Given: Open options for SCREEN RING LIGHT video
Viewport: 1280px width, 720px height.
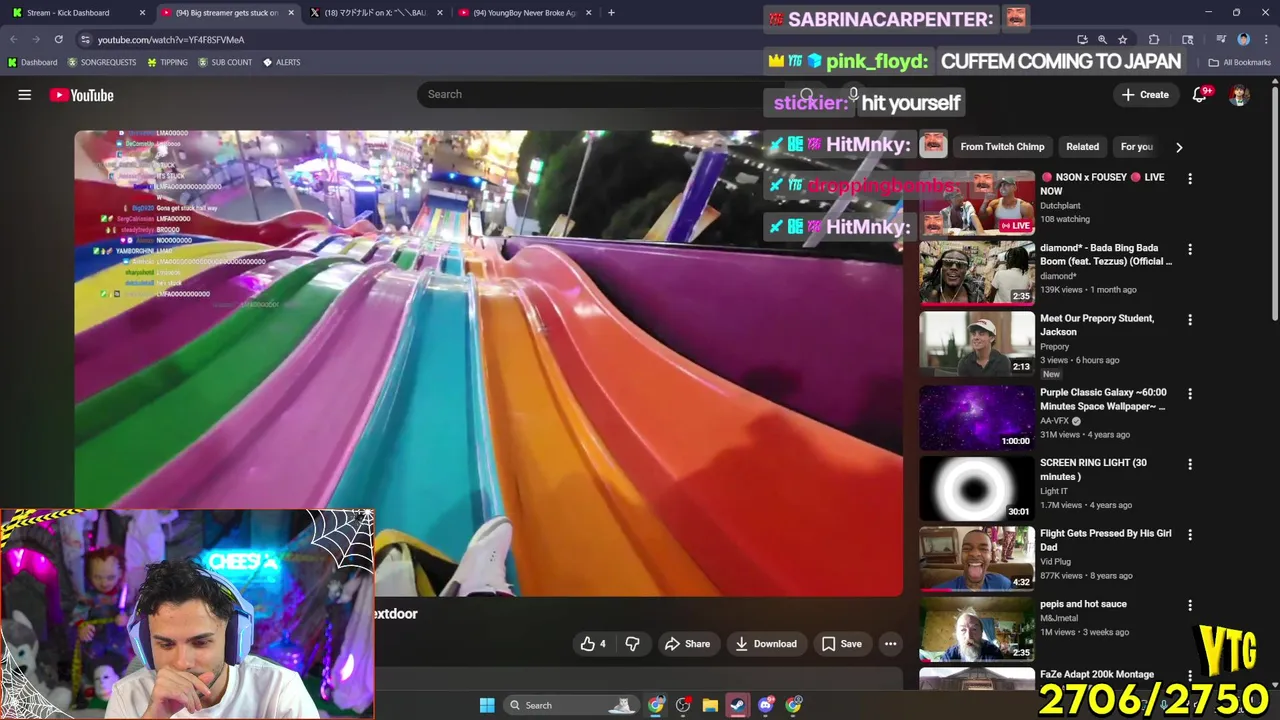Looking at the screenshot, I should coord(1190,464).
